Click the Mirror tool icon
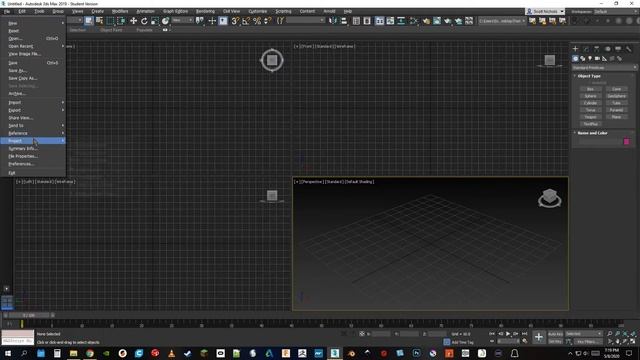 tap(333, 21)
